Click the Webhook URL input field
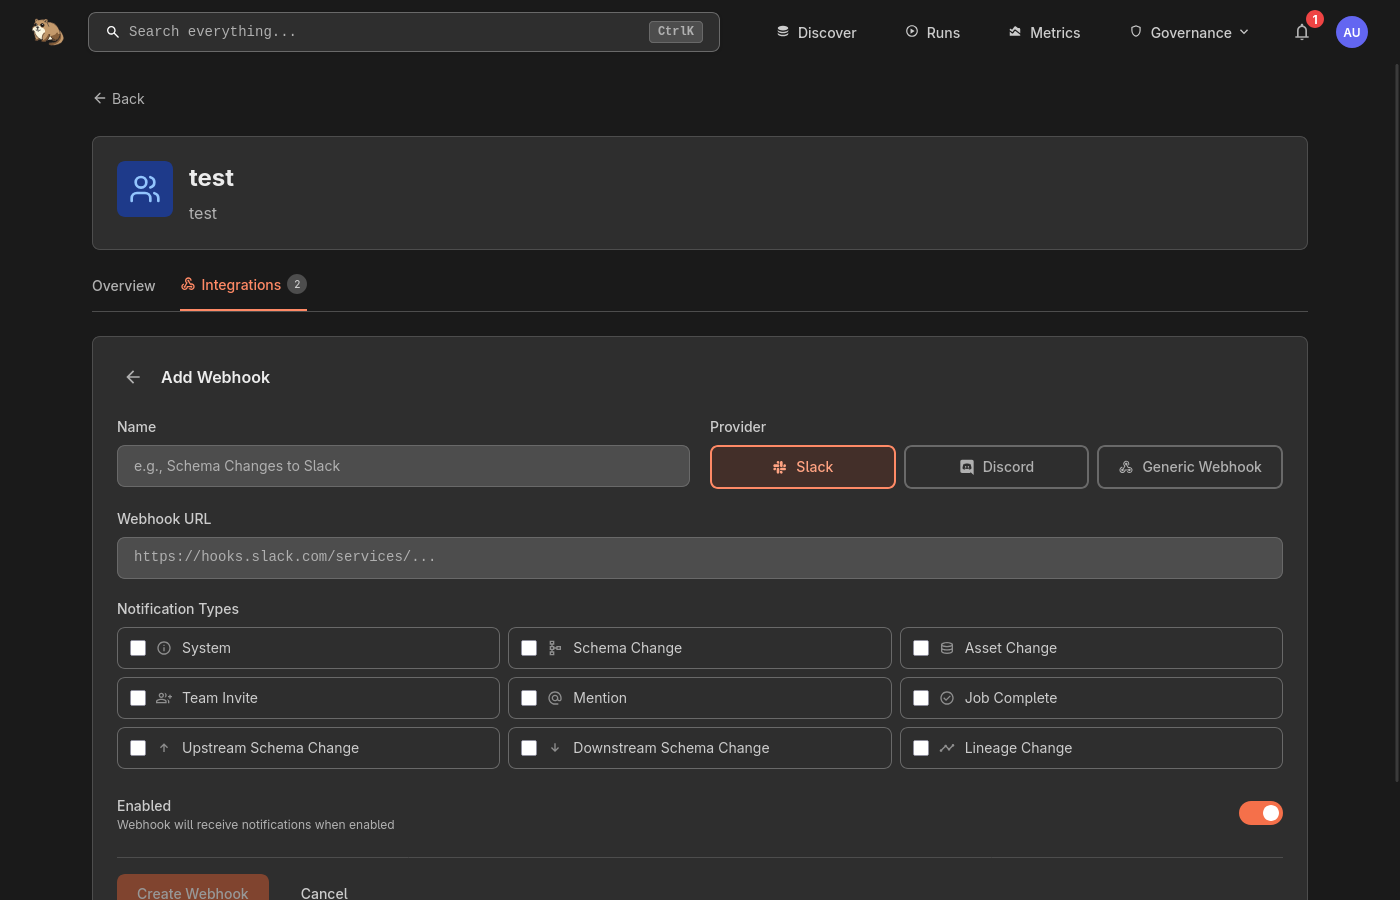The width and height of the screenshot is (1400, 900). tap(700, 557)
